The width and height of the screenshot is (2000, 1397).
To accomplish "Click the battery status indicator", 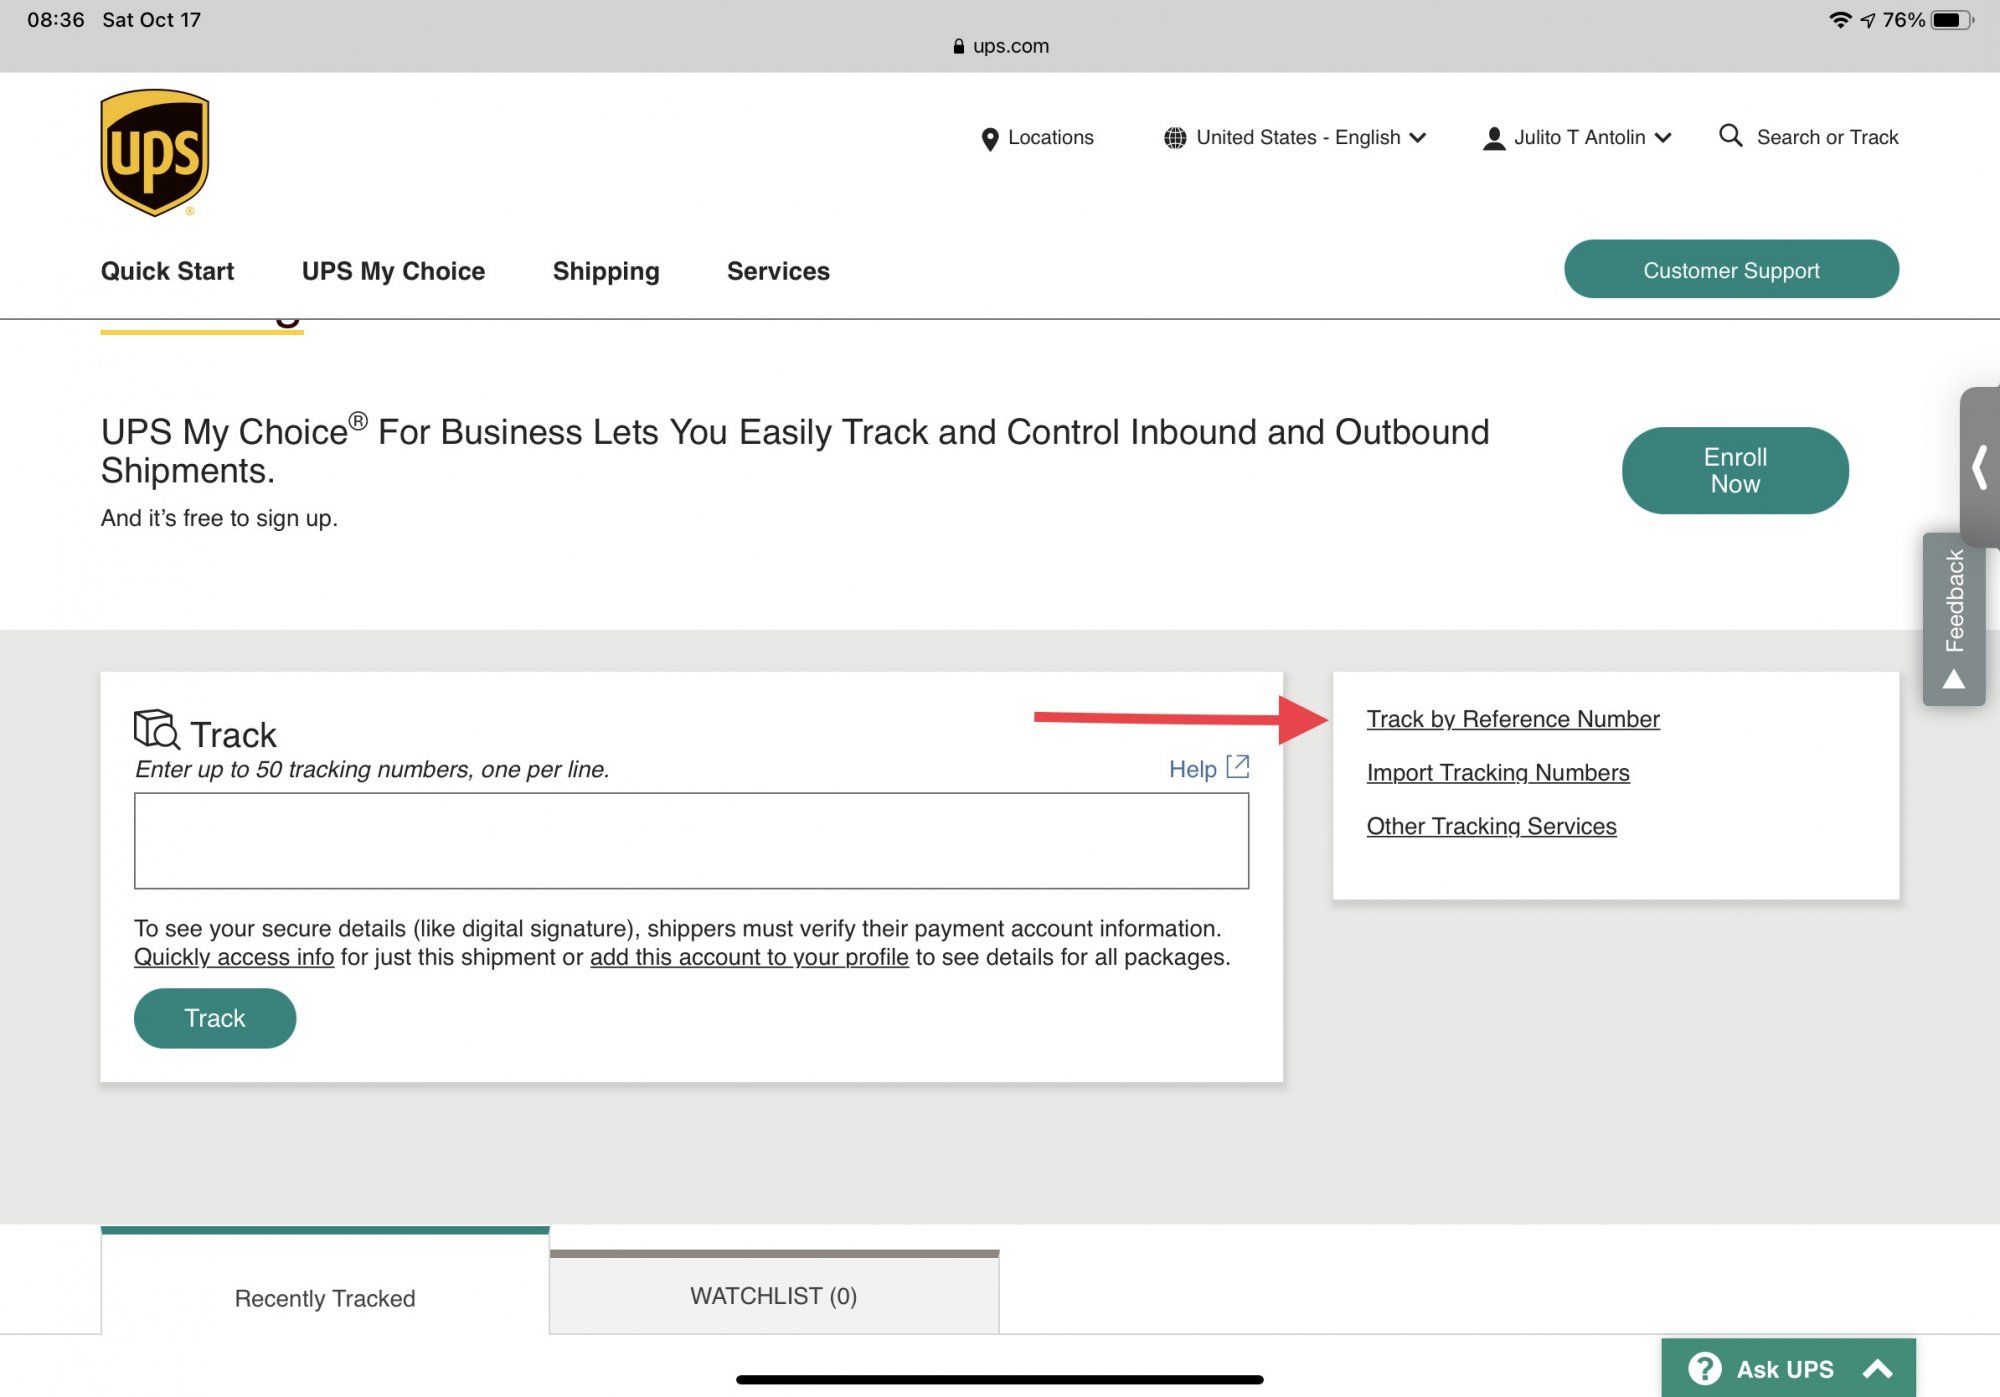I will (x=1952, y=20).
